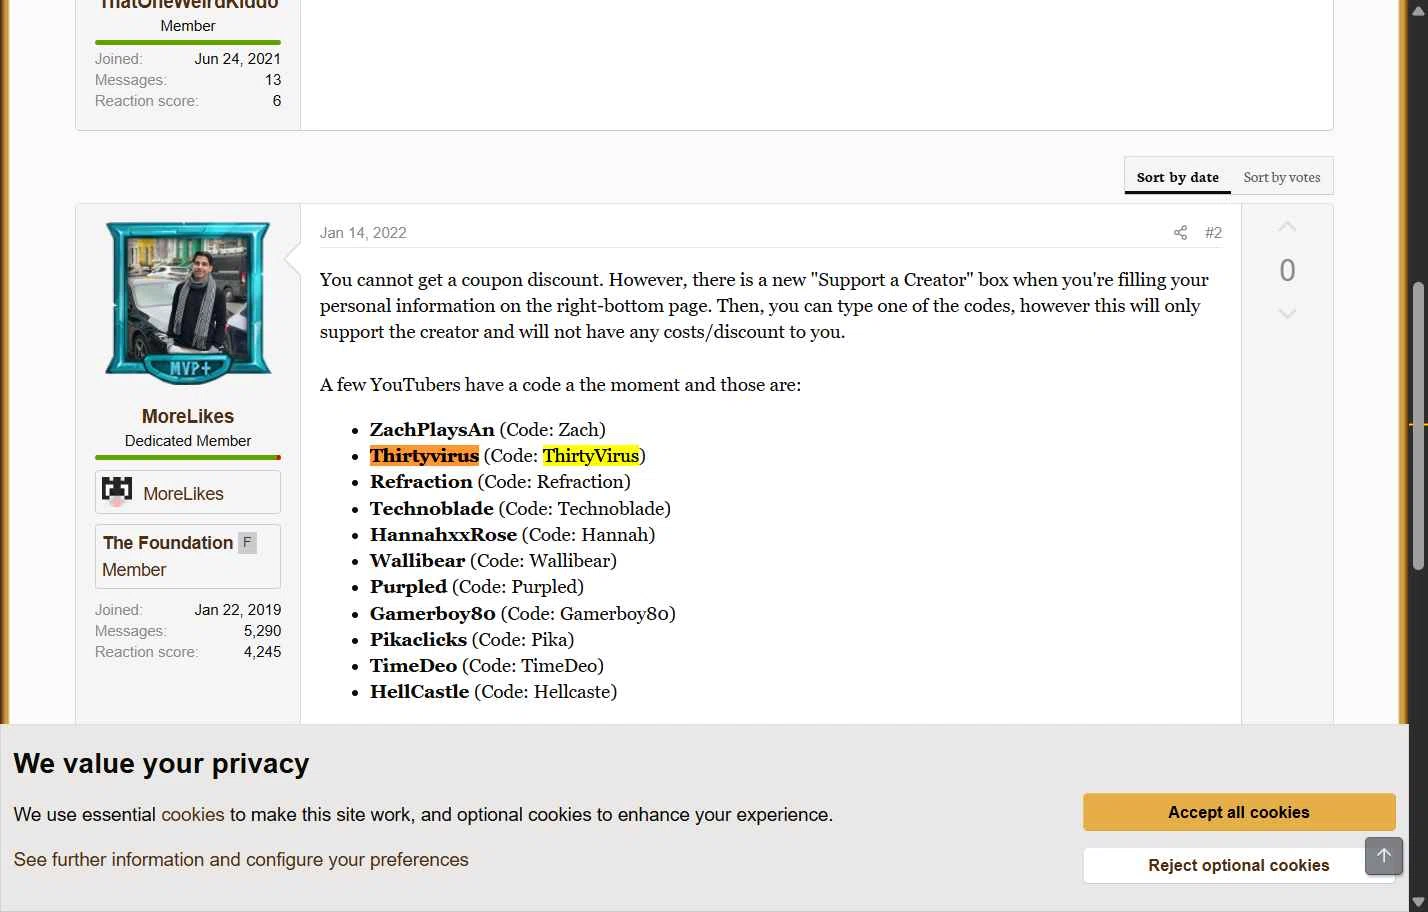Screen dimensions: 1428x912
Task: Open the post #2 permalink
Action: pos(1213,233)
